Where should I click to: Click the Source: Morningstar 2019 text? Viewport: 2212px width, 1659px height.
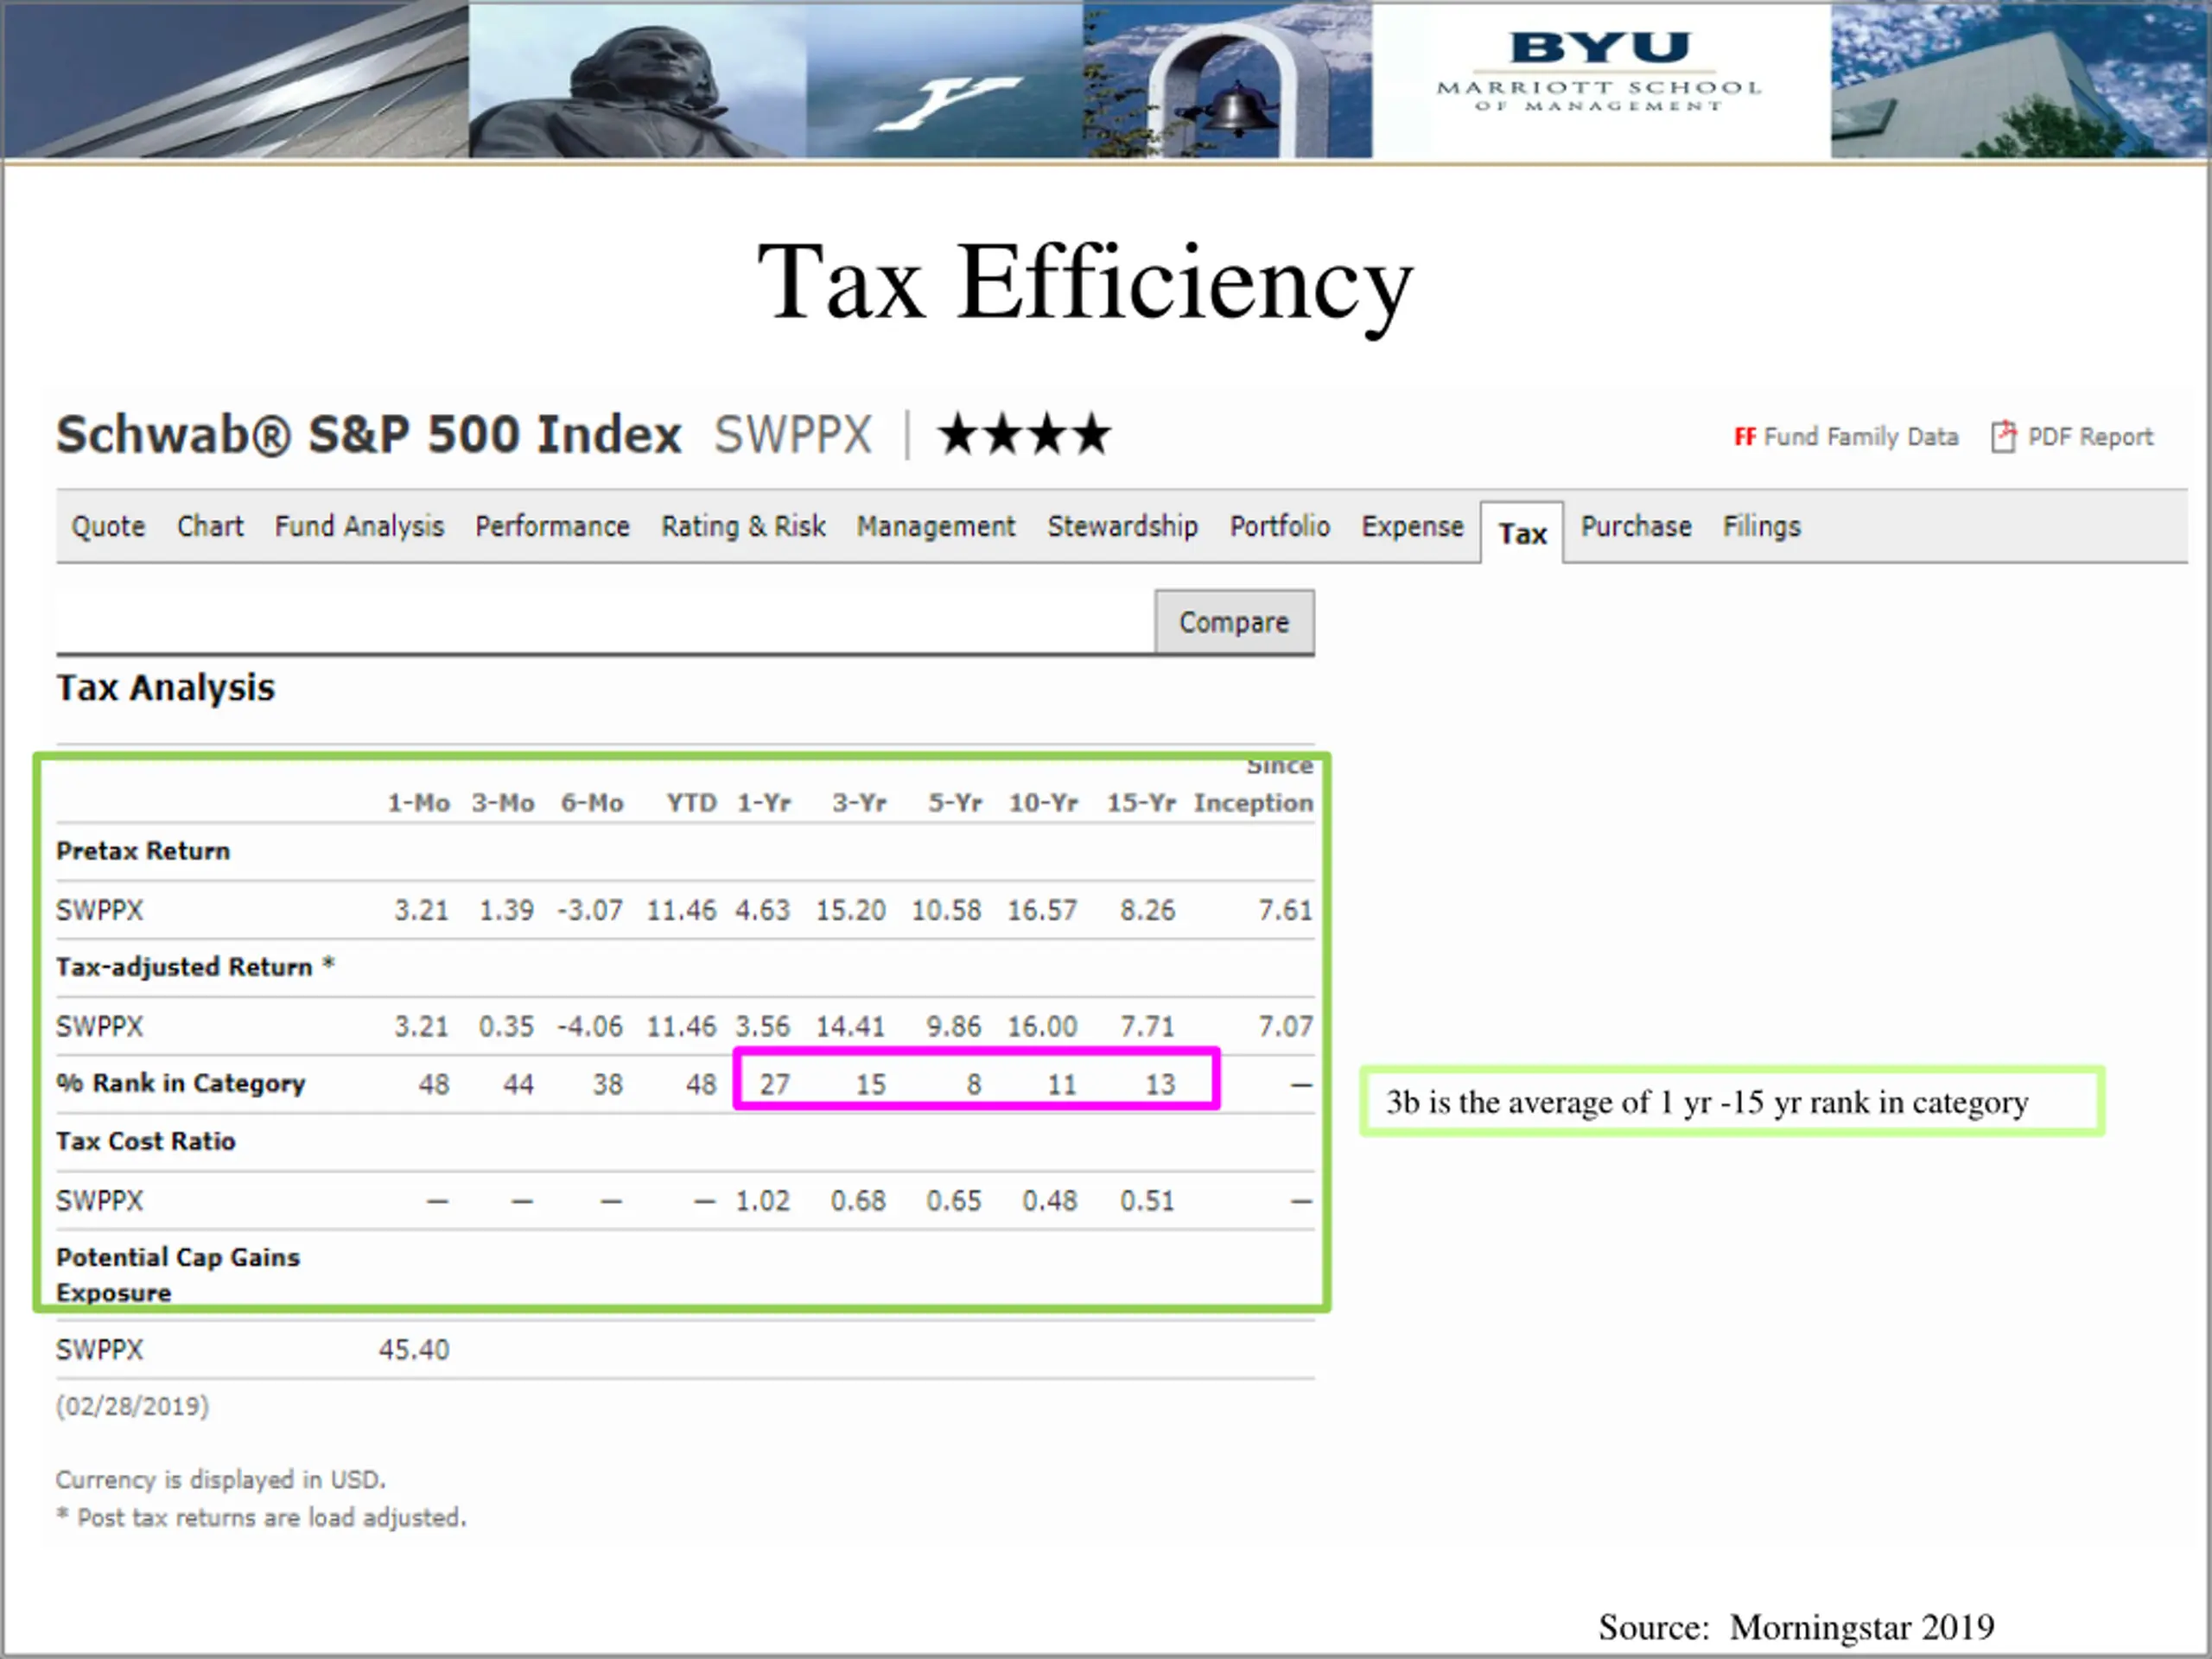pyautogui.click(x=1796, y=1628)
